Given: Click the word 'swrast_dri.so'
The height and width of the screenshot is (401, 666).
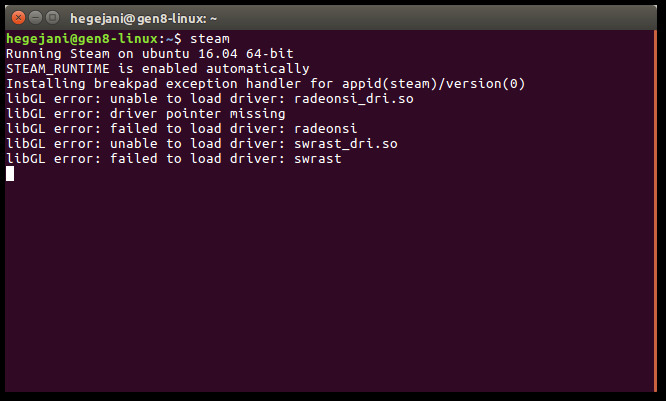Looking at the screenshot, I should pos(346,144).
